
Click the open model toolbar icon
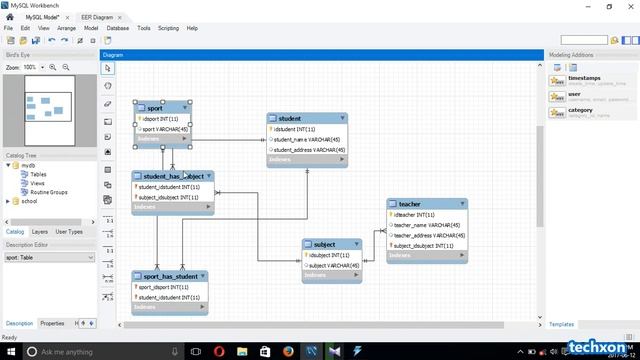coord(23,40)
